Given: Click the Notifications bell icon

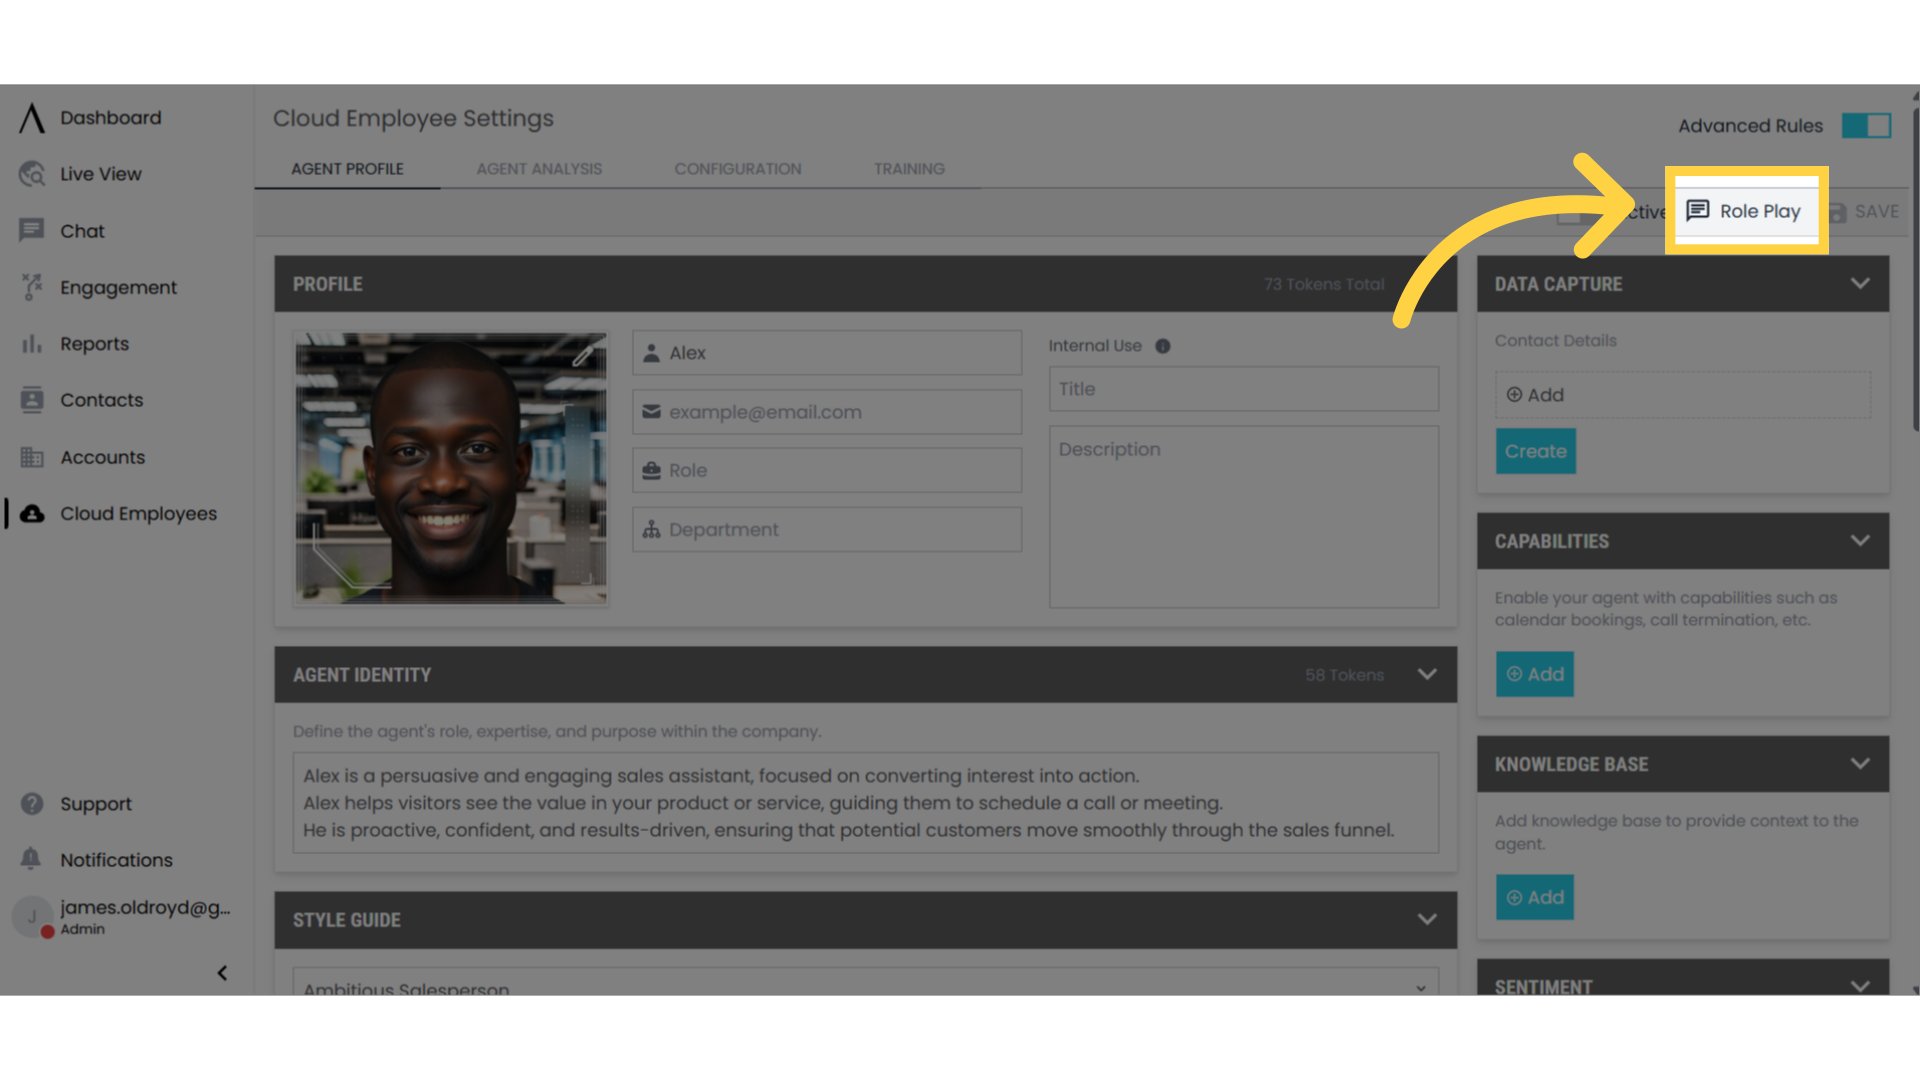Looking at the screenshot, I should 32,859.
